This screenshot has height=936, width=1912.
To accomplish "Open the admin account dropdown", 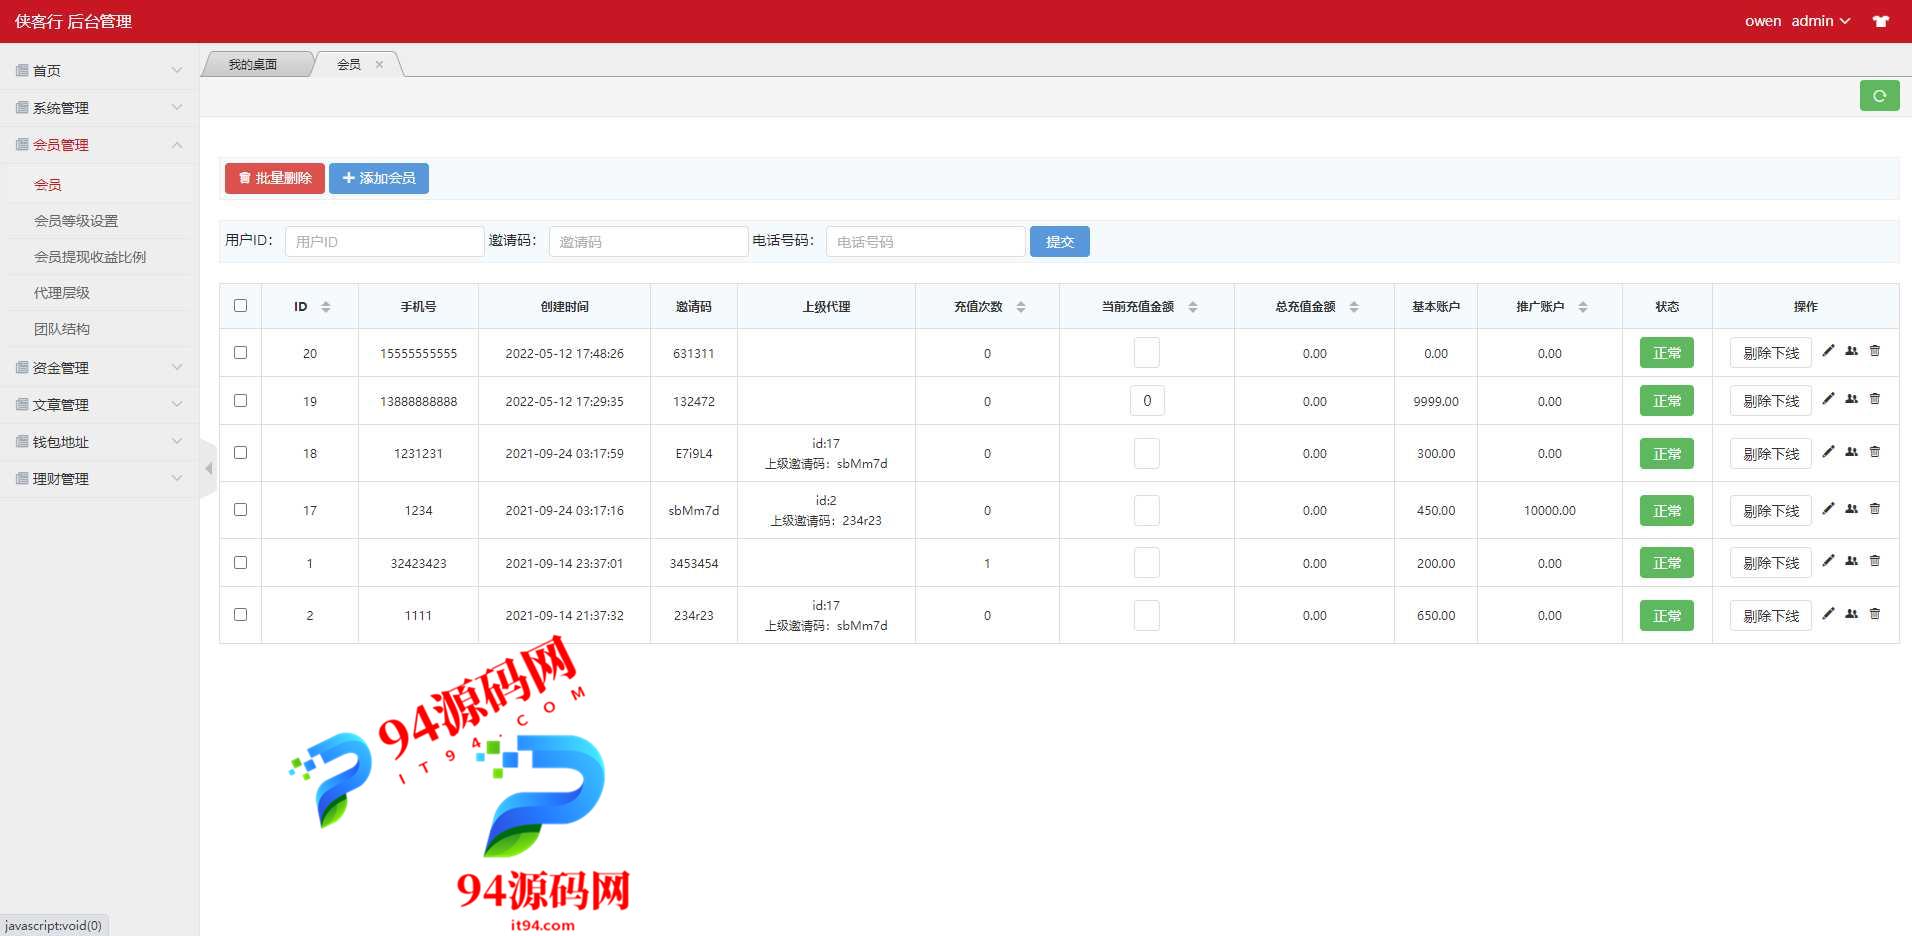I will click(1820, 21).
